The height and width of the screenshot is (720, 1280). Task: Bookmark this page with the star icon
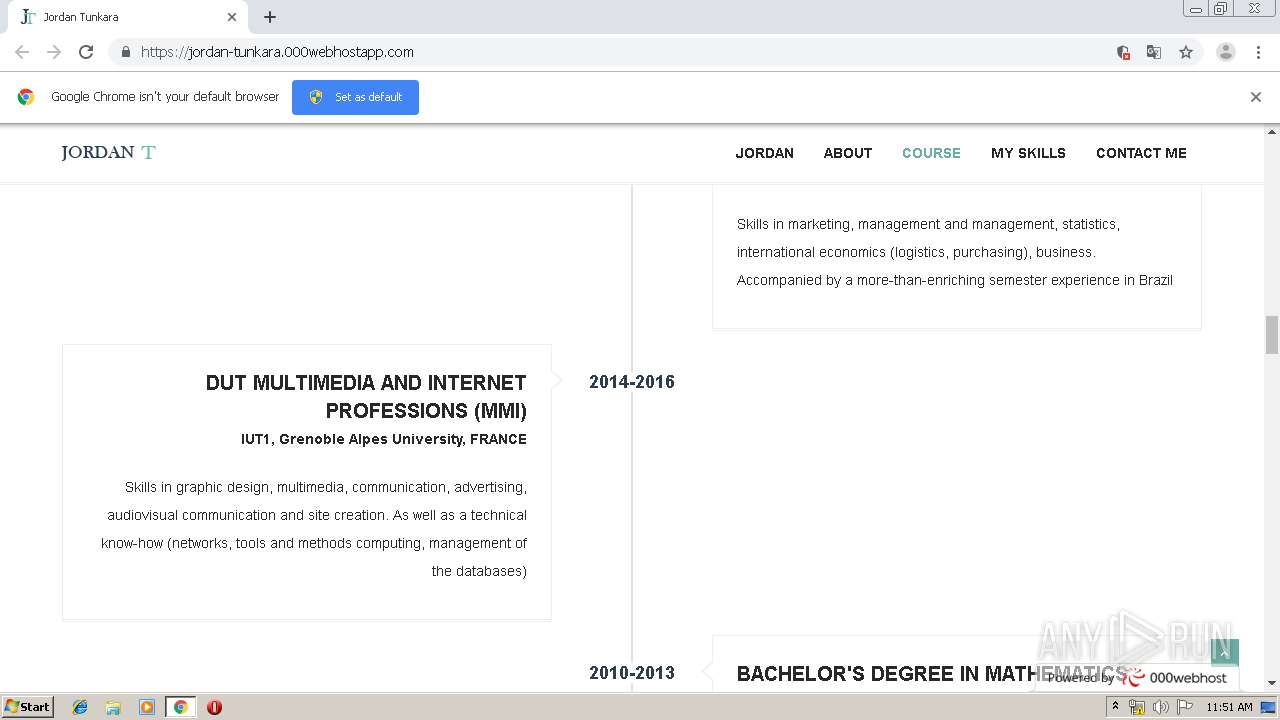[x=1186, y=52]
